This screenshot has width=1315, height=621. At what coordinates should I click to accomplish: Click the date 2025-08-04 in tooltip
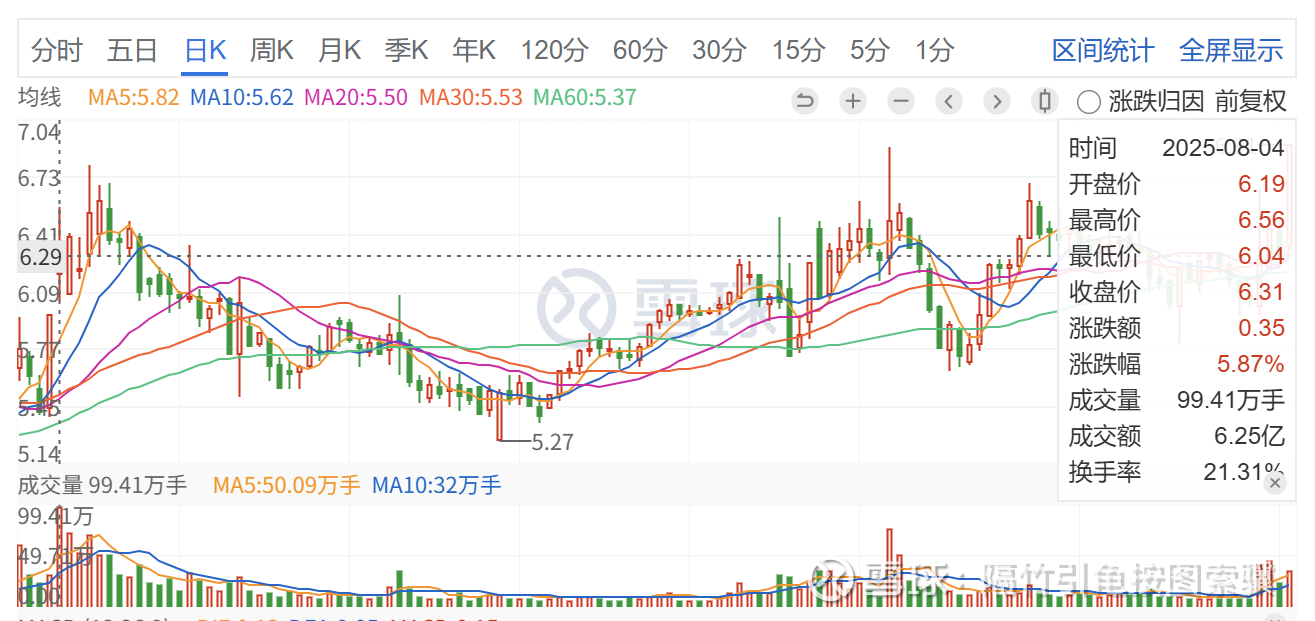[x=1223, y=148]
